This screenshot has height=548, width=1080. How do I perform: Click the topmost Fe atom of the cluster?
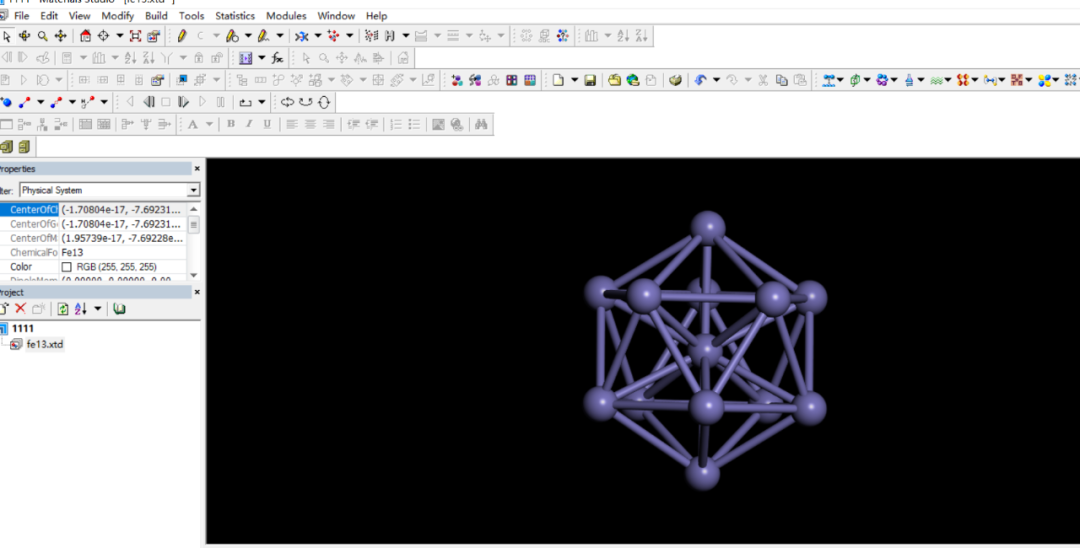pos(708,228)
